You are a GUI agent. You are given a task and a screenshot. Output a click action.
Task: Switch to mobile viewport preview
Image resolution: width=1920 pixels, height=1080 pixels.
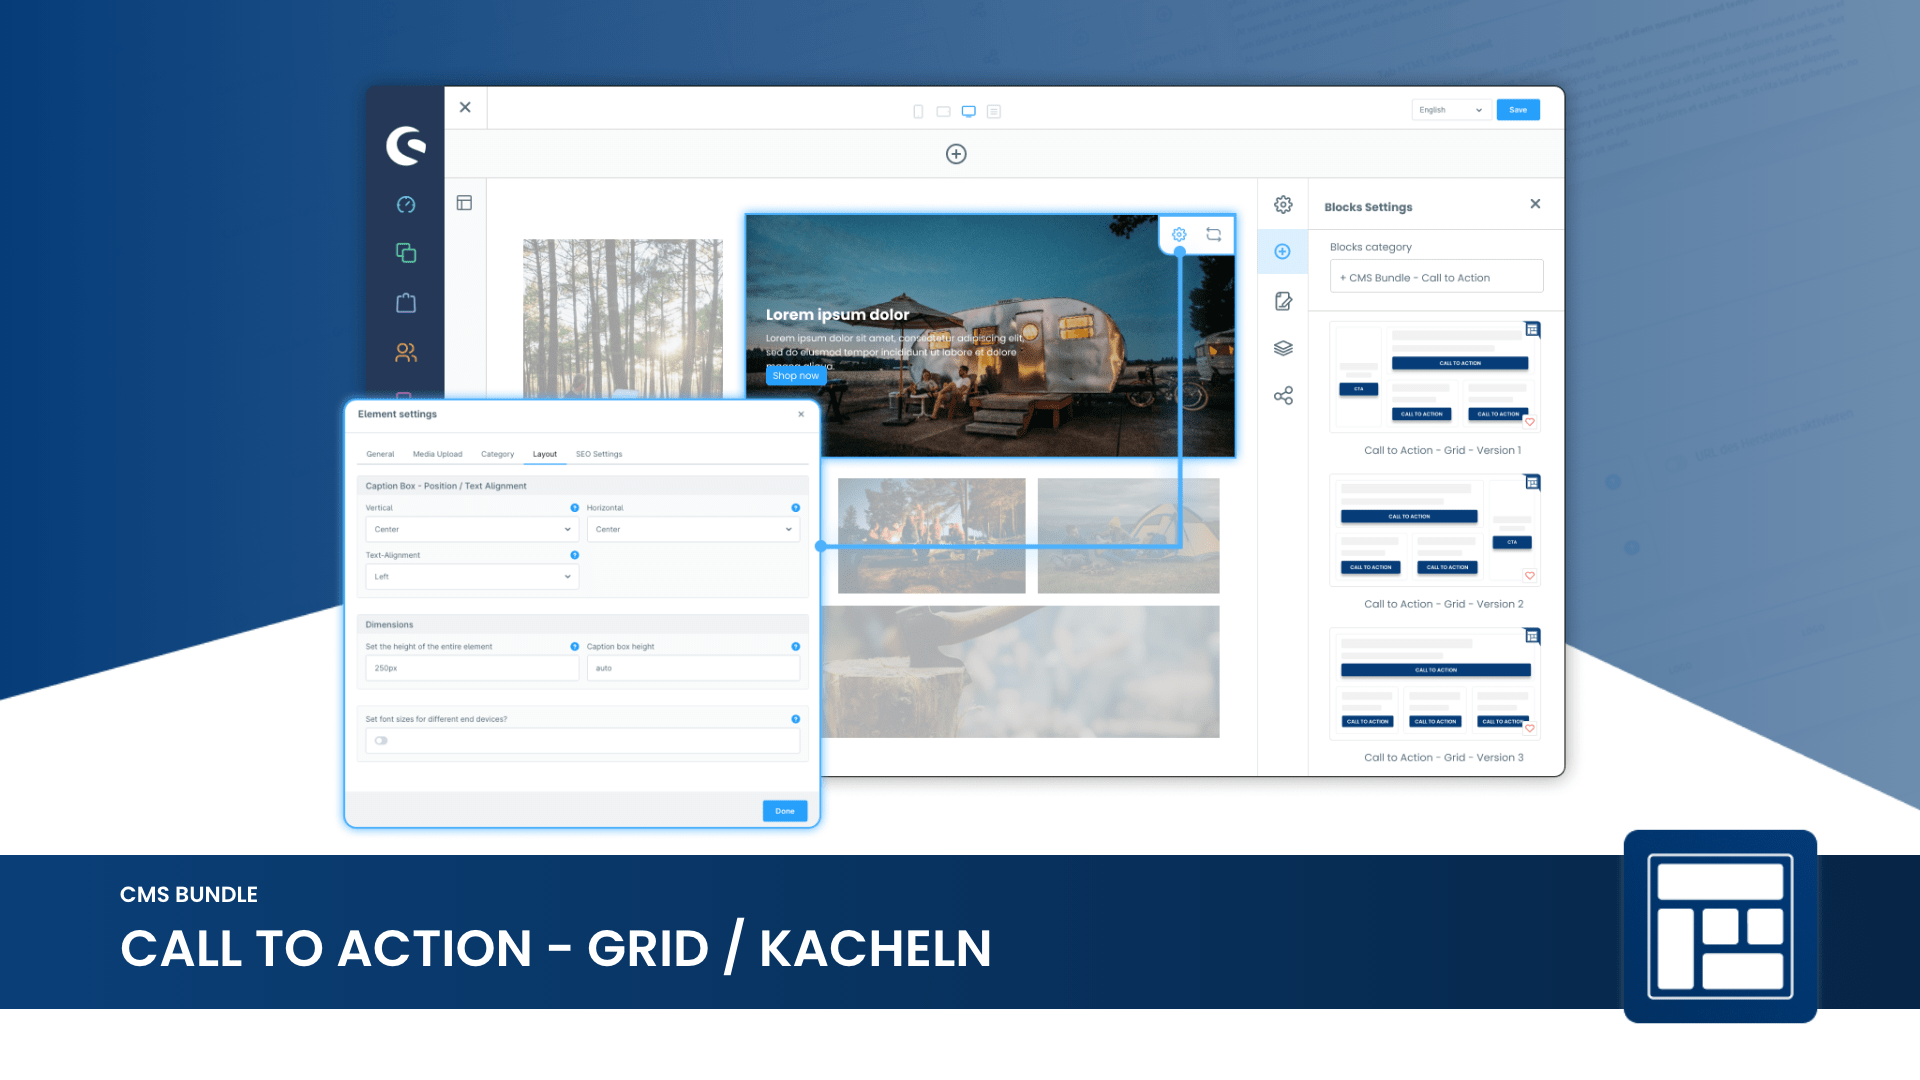(918, 111)
